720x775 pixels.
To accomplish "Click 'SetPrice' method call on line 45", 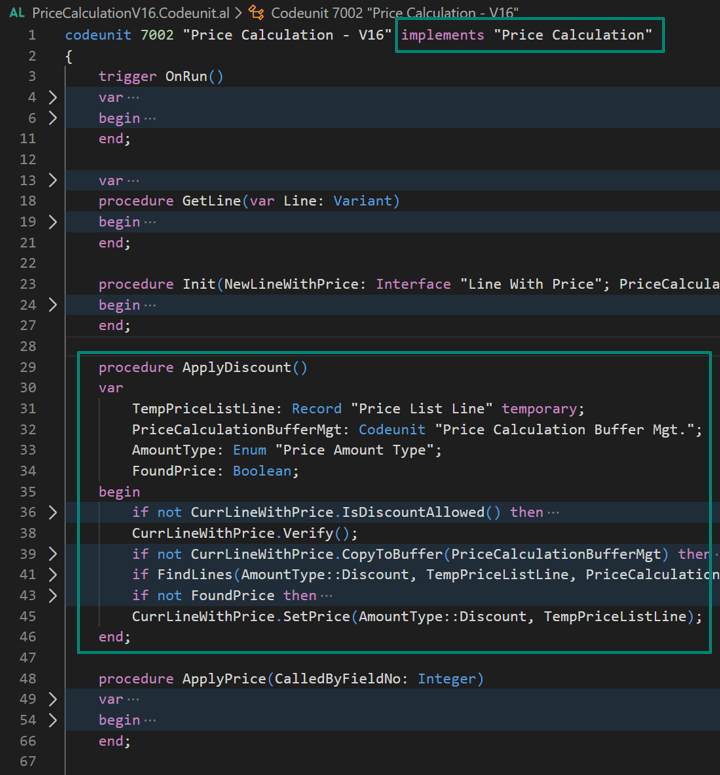I will (316, 616).
